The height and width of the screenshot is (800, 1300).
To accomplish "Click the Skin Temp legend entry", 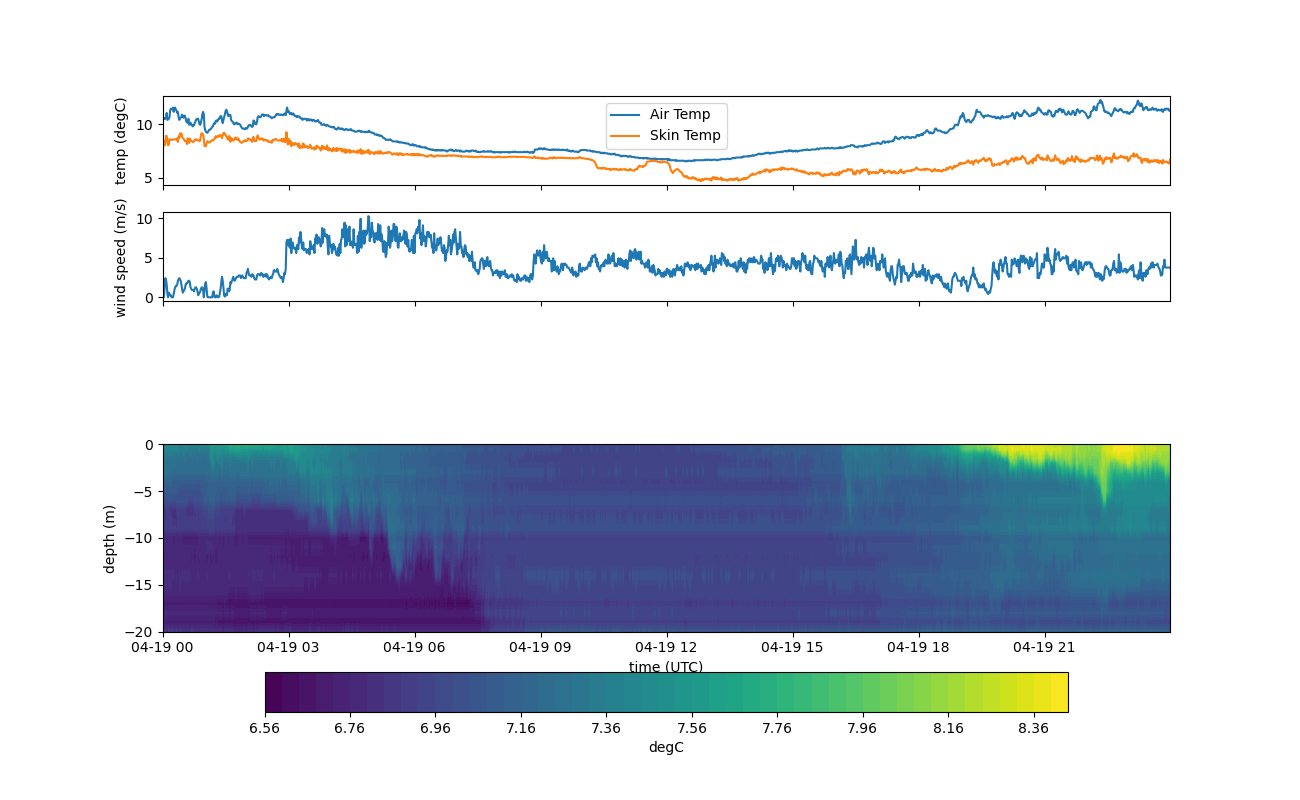I will click(x=684, y=136).
